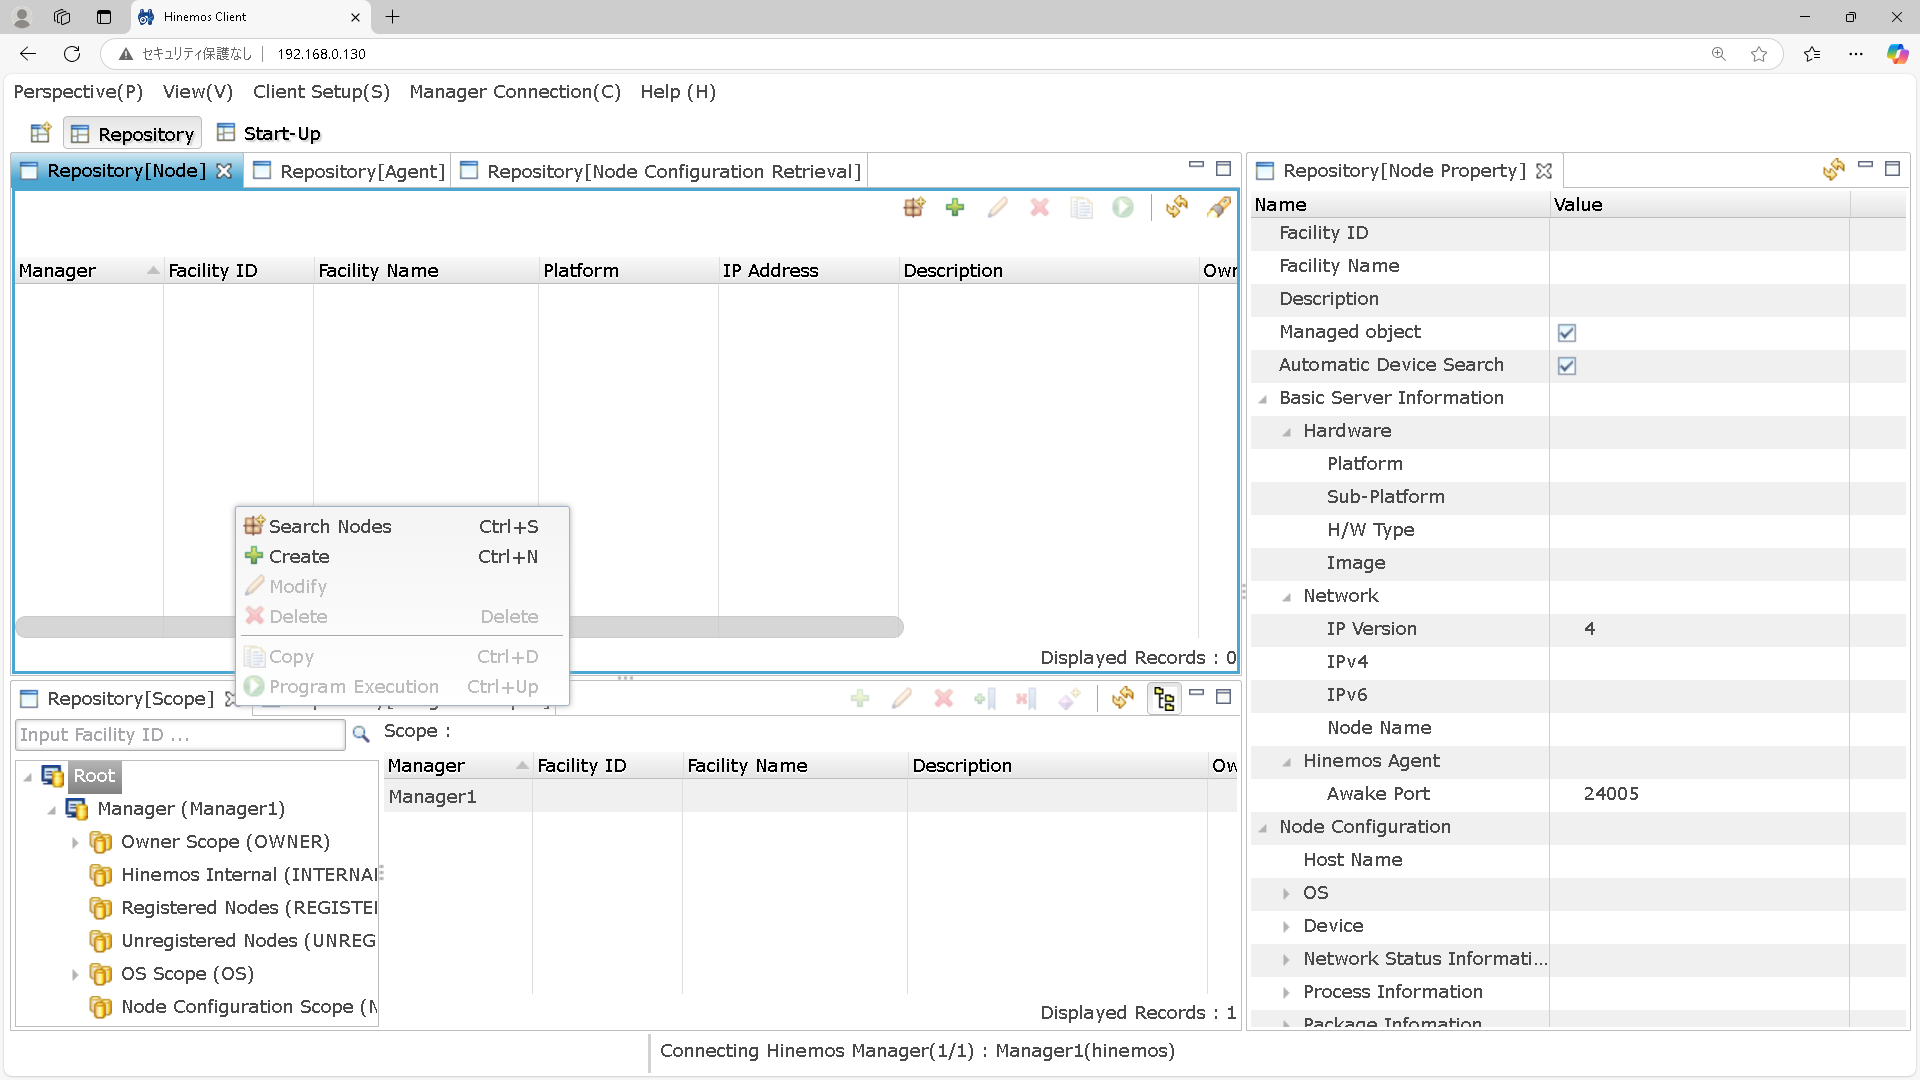The image size is (1920, 1080).
Task: Open the Manager Connection(C) menu
Action: 514,92
